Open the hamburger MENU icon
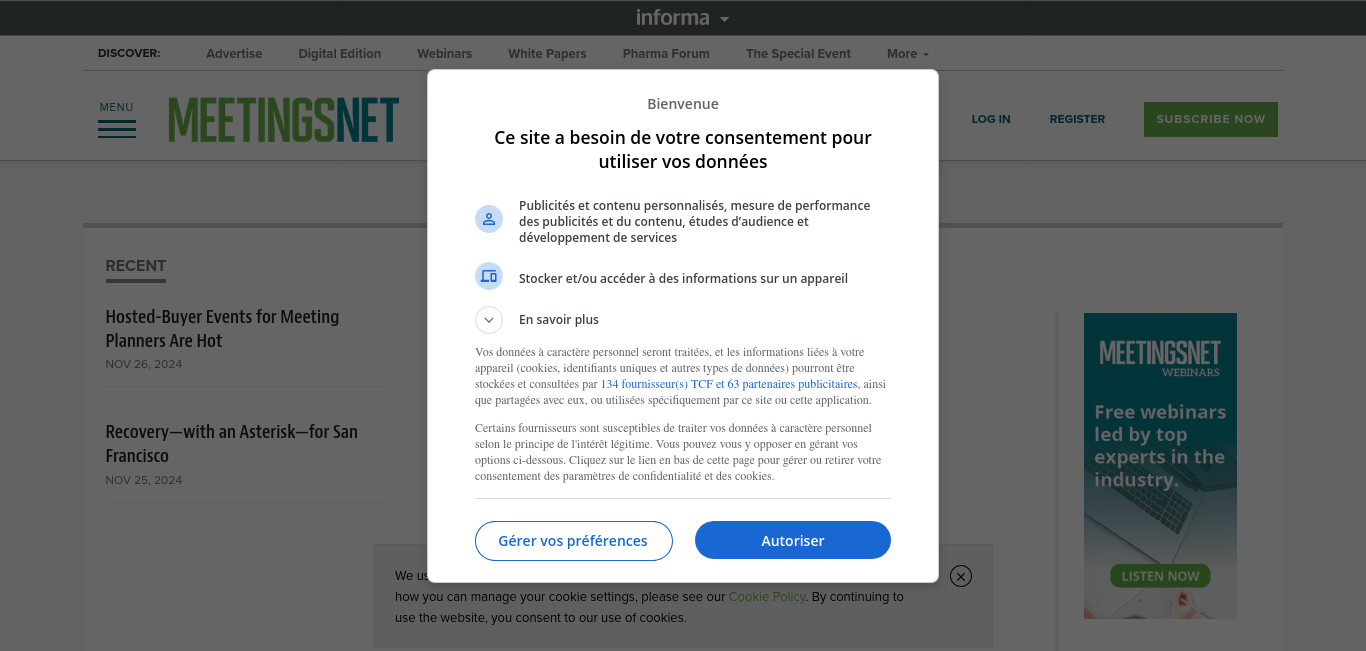 click(117, 120)
